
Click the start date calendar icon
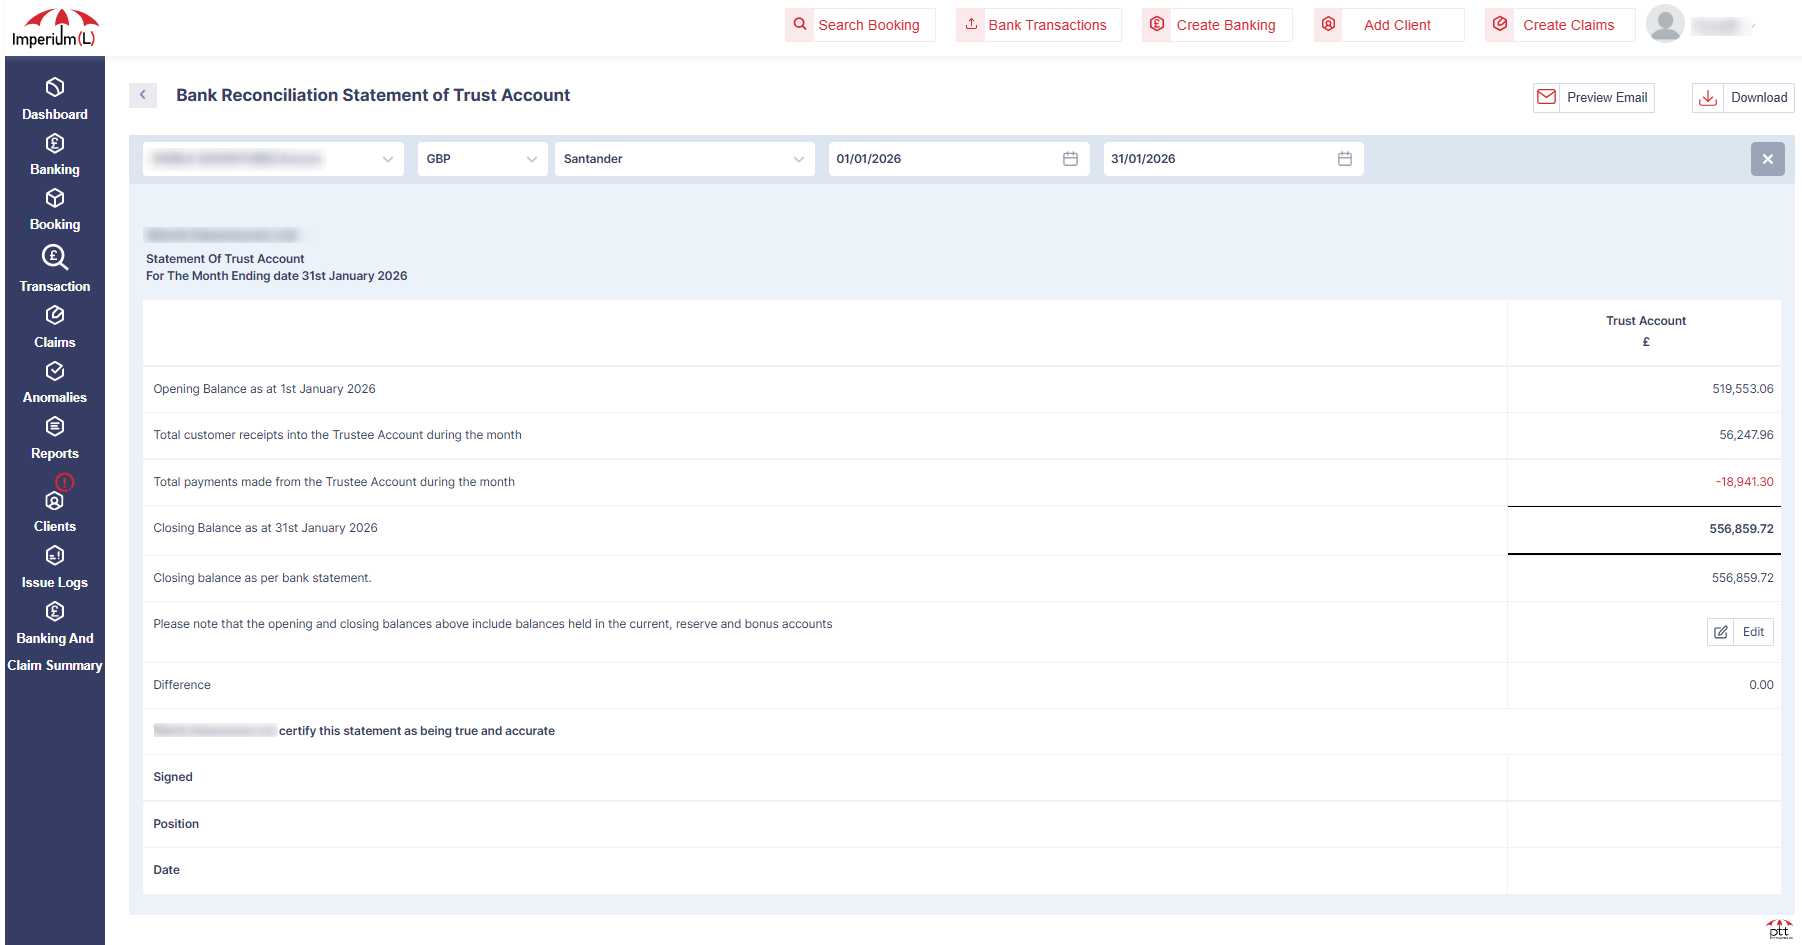click(1069, 158)
